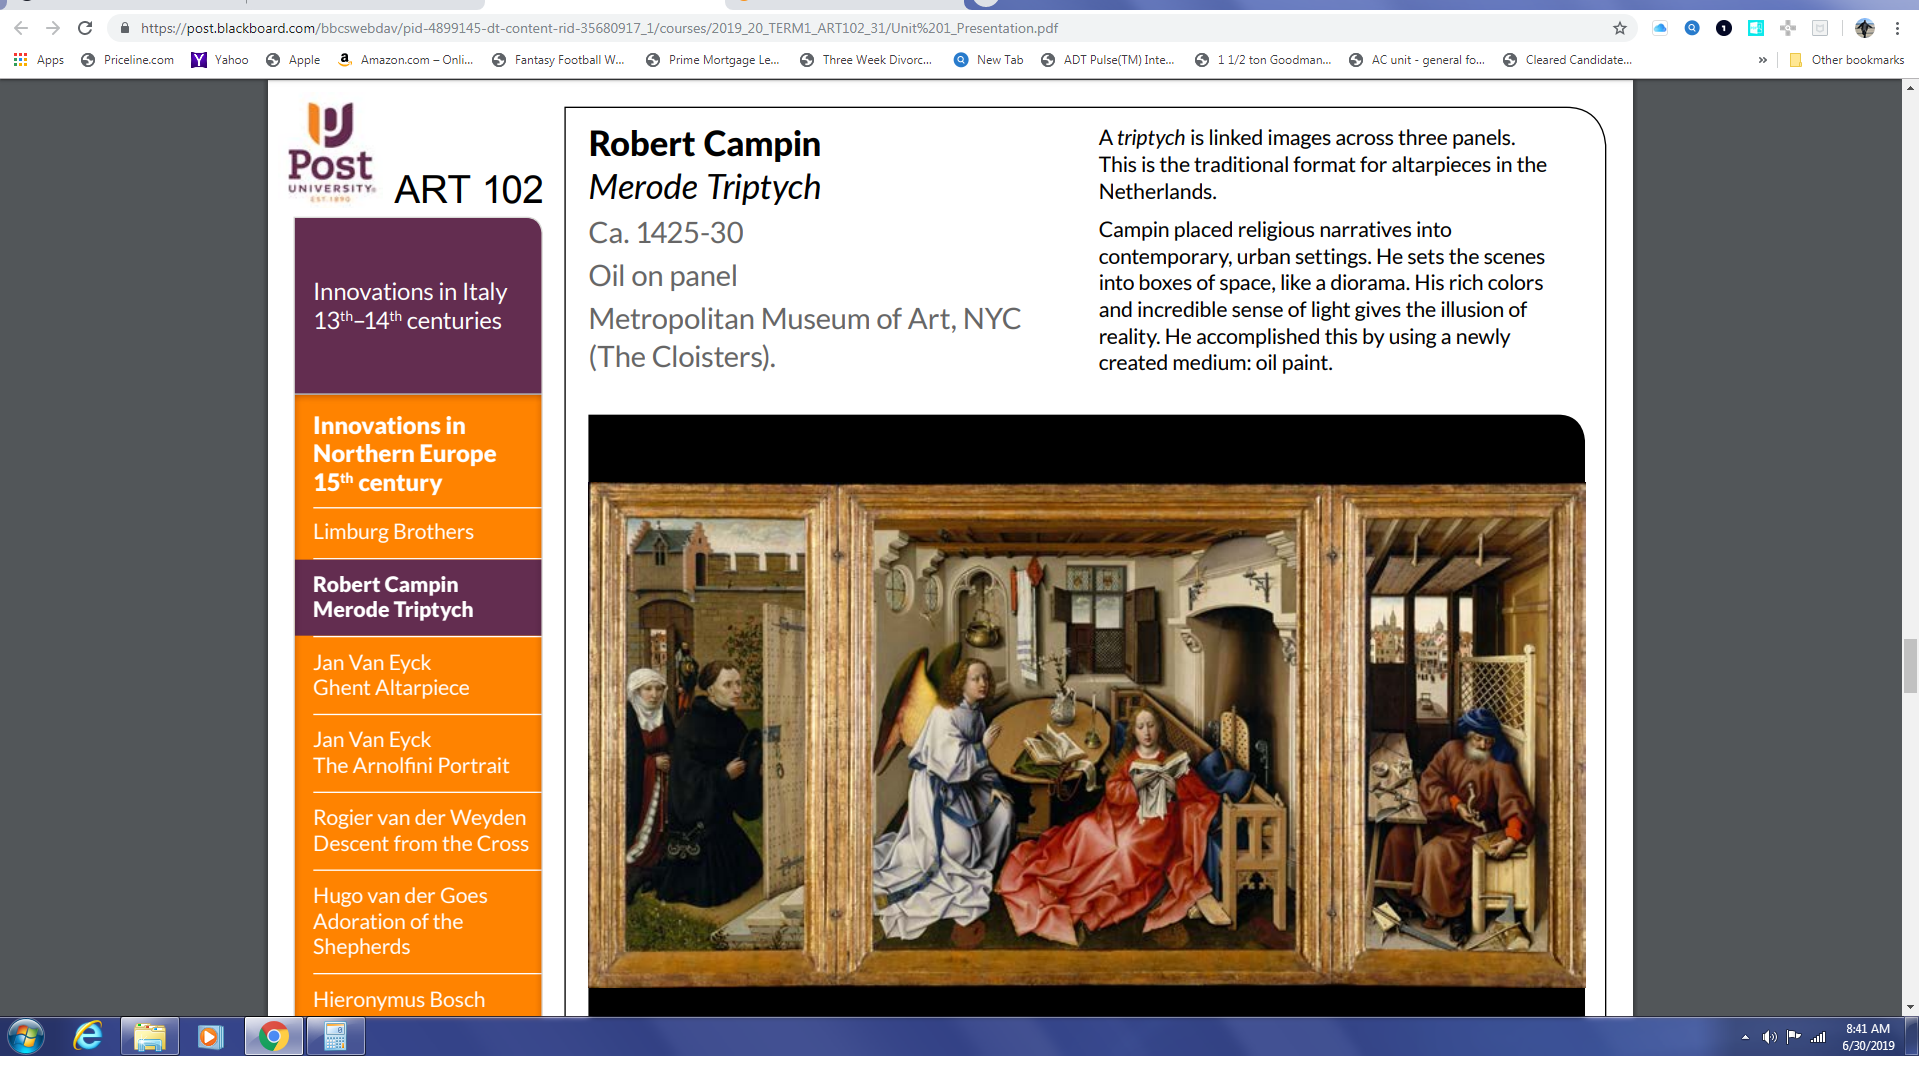Open the network signal tray icon
This screenshot has width=1920, height=1080.
pyautogui.click(x=1819, y=1037)
